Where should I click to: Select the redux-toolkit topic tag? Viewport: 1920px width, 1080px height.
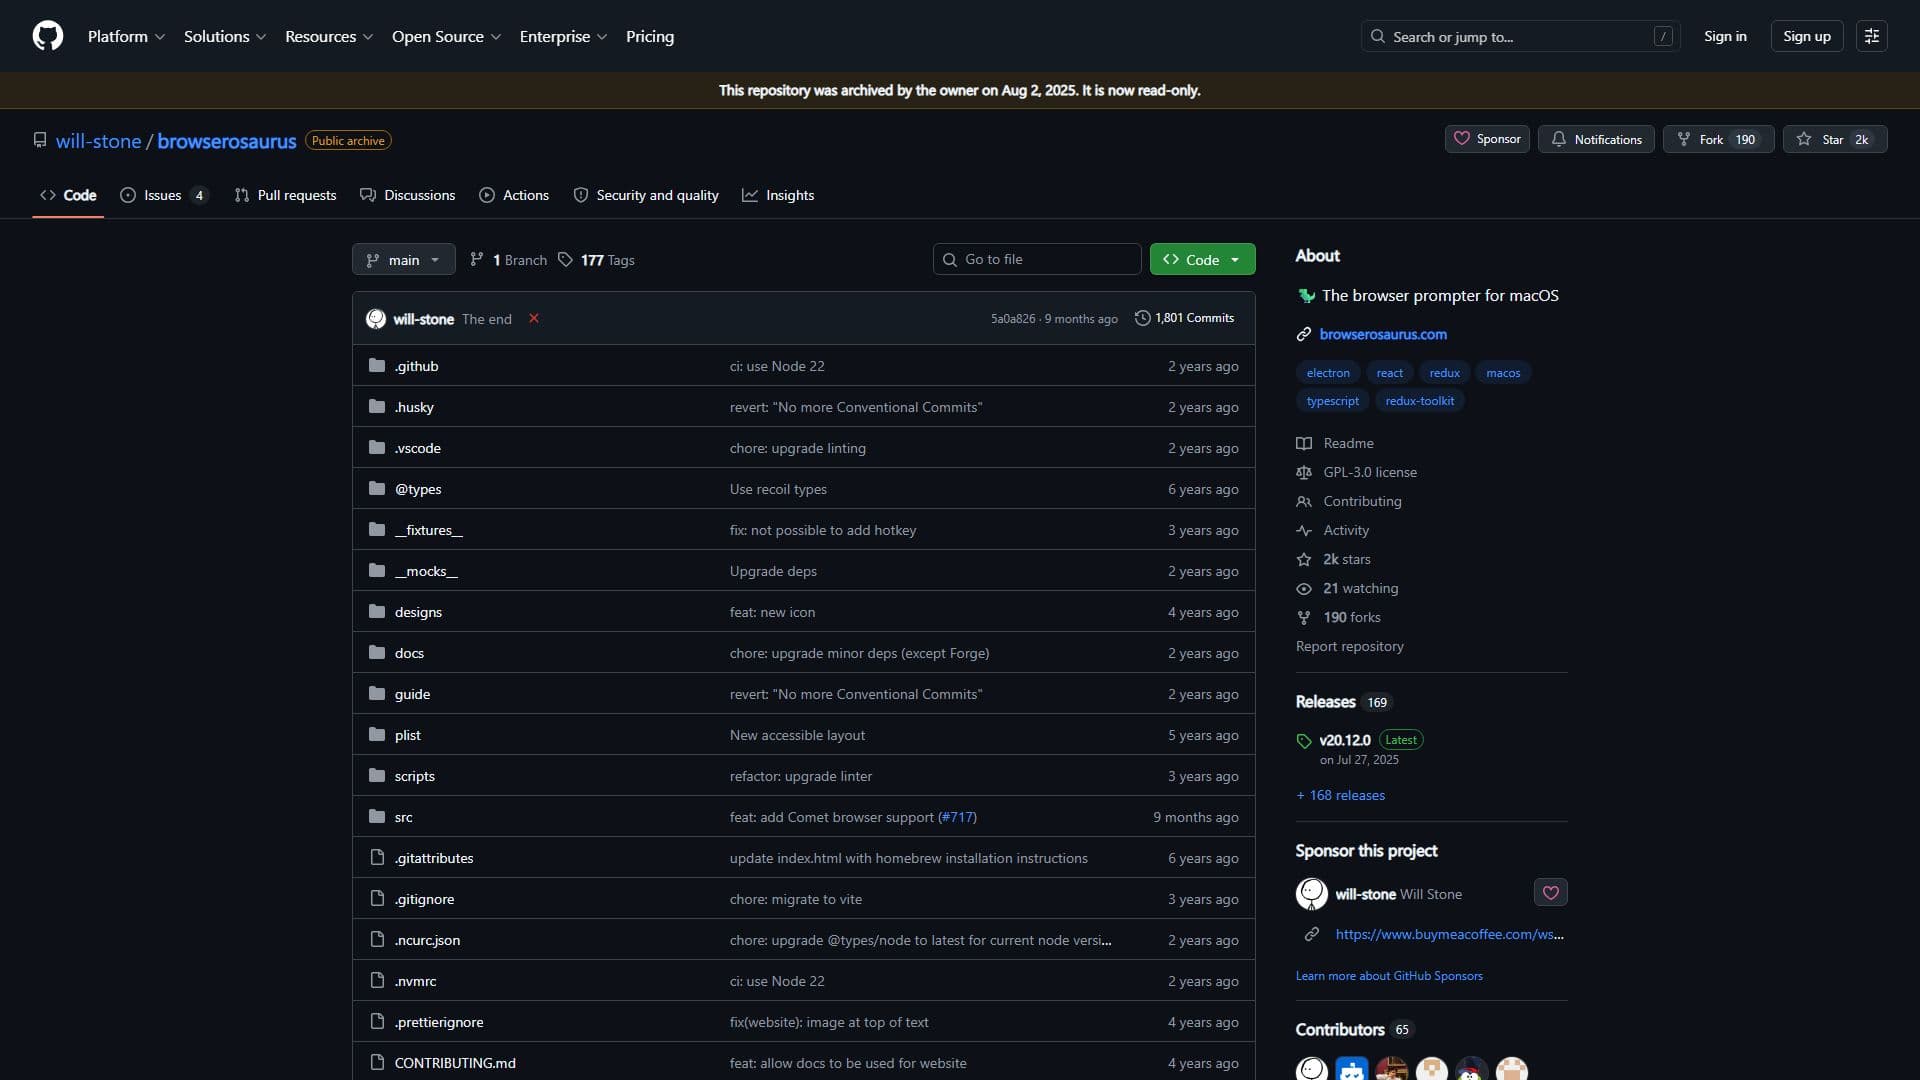[x=1420, y=400]
